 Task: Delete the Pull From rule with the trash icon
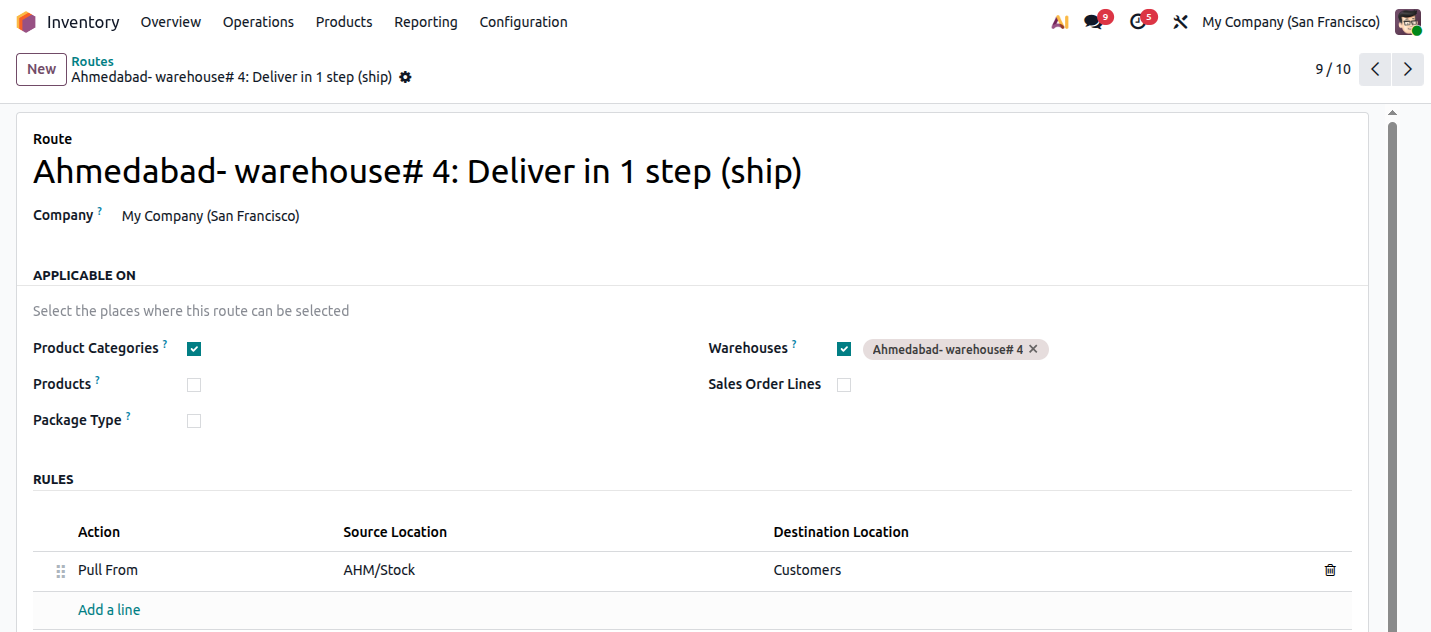pos(1330,570)
